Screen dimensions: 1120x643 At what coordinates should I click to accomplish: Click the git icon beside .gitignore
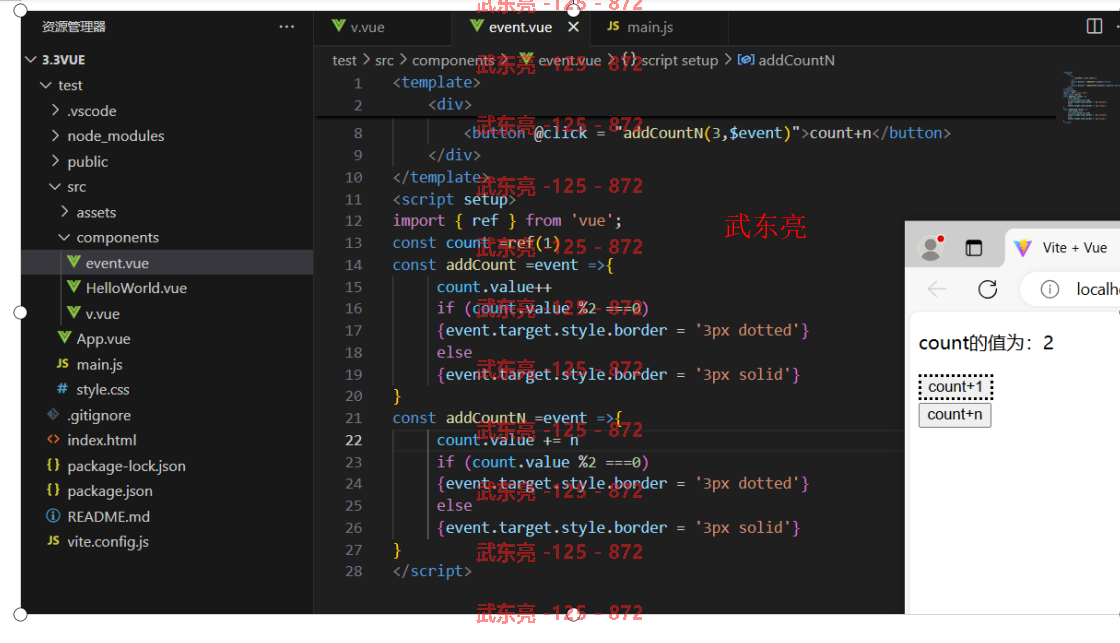tap(53, 414)
